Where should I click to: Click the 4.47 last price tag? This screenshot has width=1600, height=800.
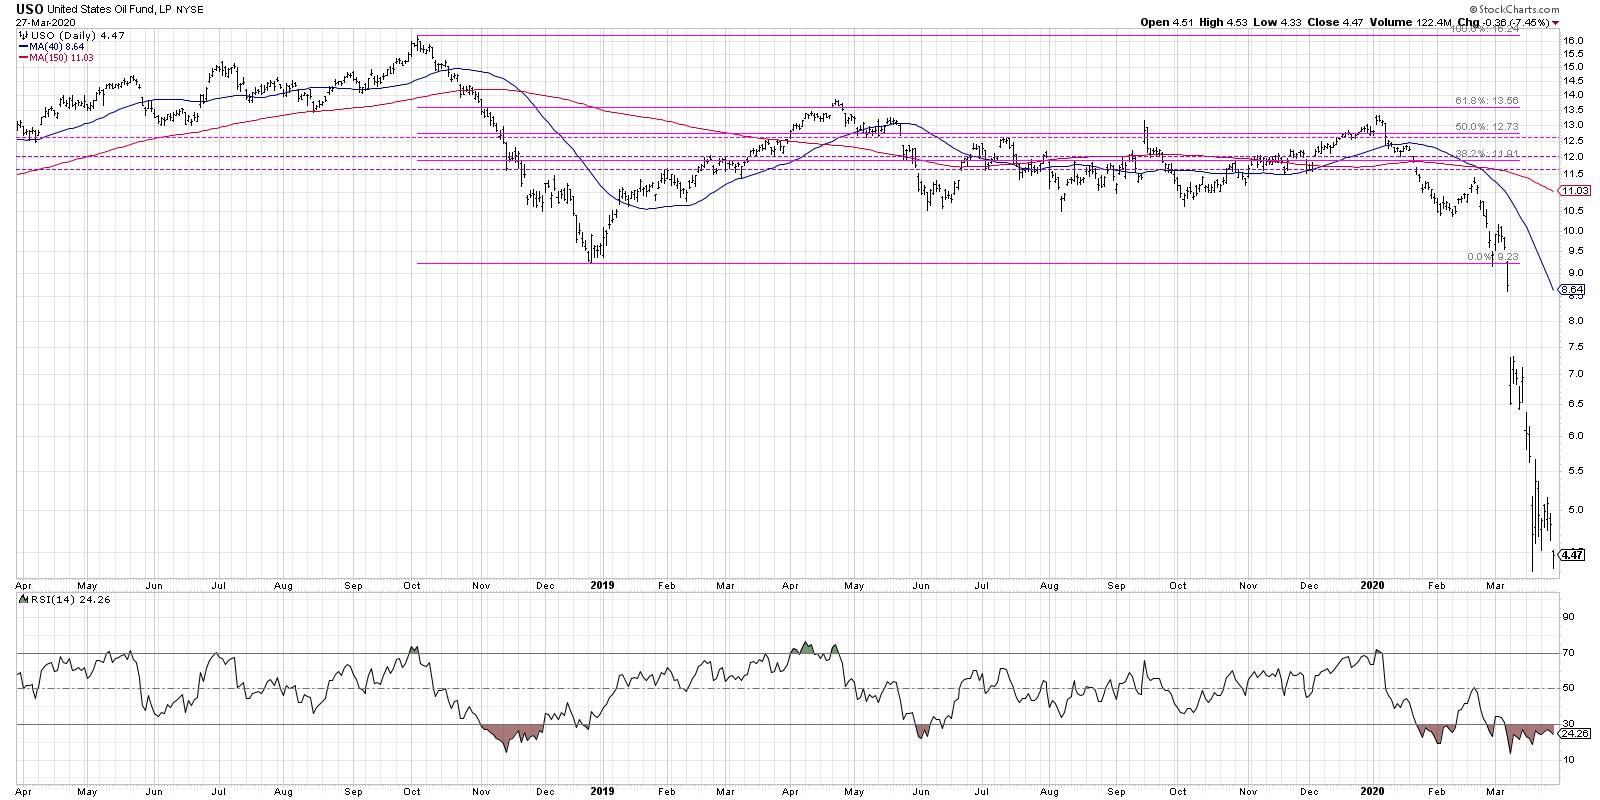pyautogui.click(x=1572, y=555)
